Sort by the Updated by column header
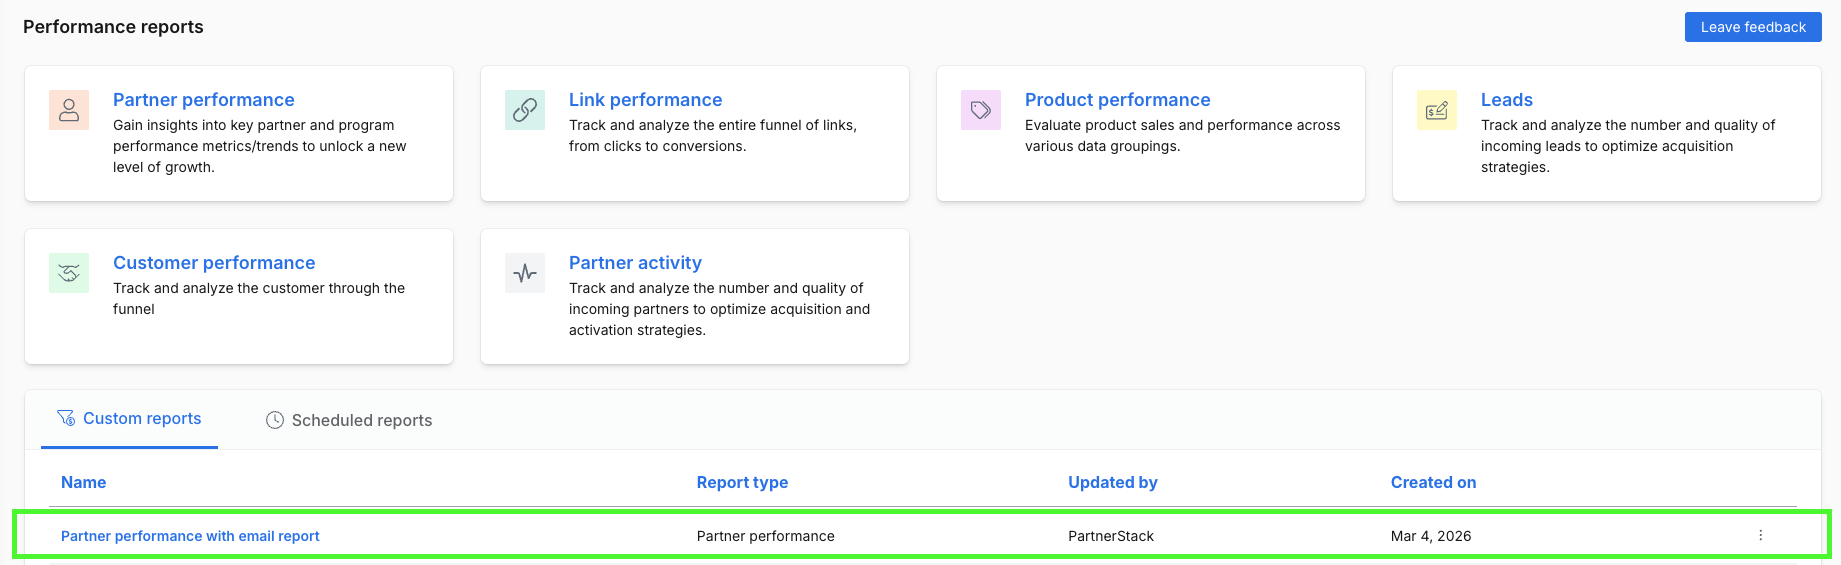Viewport: 1841px width, 565px height. pyautogui.click(x=1112, y=482)
